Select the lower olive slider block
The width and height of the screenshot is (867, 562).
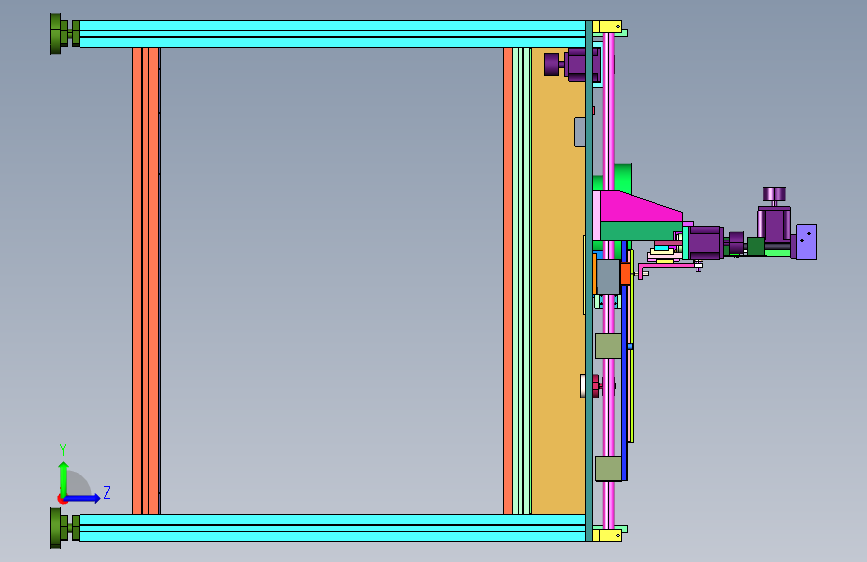(608, 468)
